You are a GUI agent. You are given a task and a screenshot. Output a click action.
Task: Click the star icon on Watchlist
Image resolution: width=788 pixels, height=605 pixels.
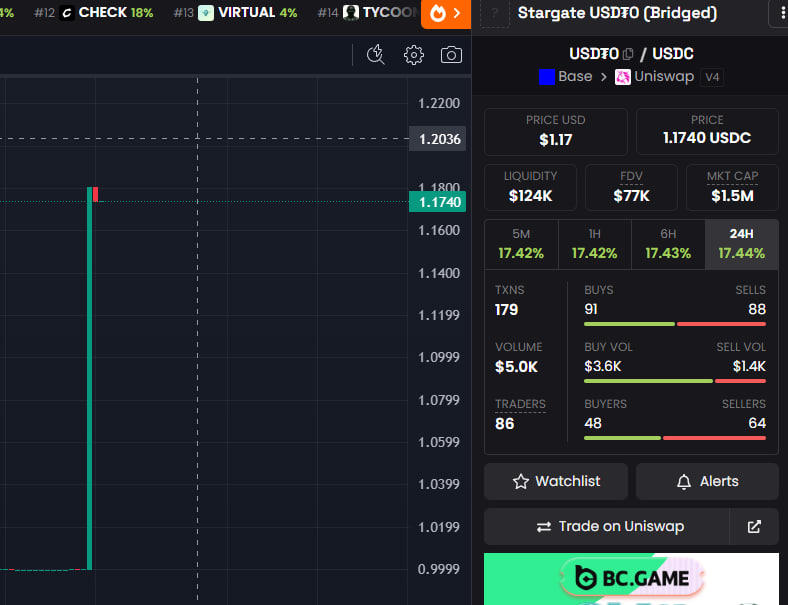coord(521,481)
